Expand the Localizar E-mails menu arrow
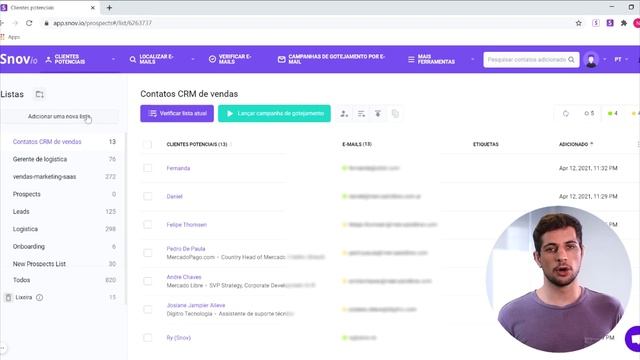 pos(193,60)
